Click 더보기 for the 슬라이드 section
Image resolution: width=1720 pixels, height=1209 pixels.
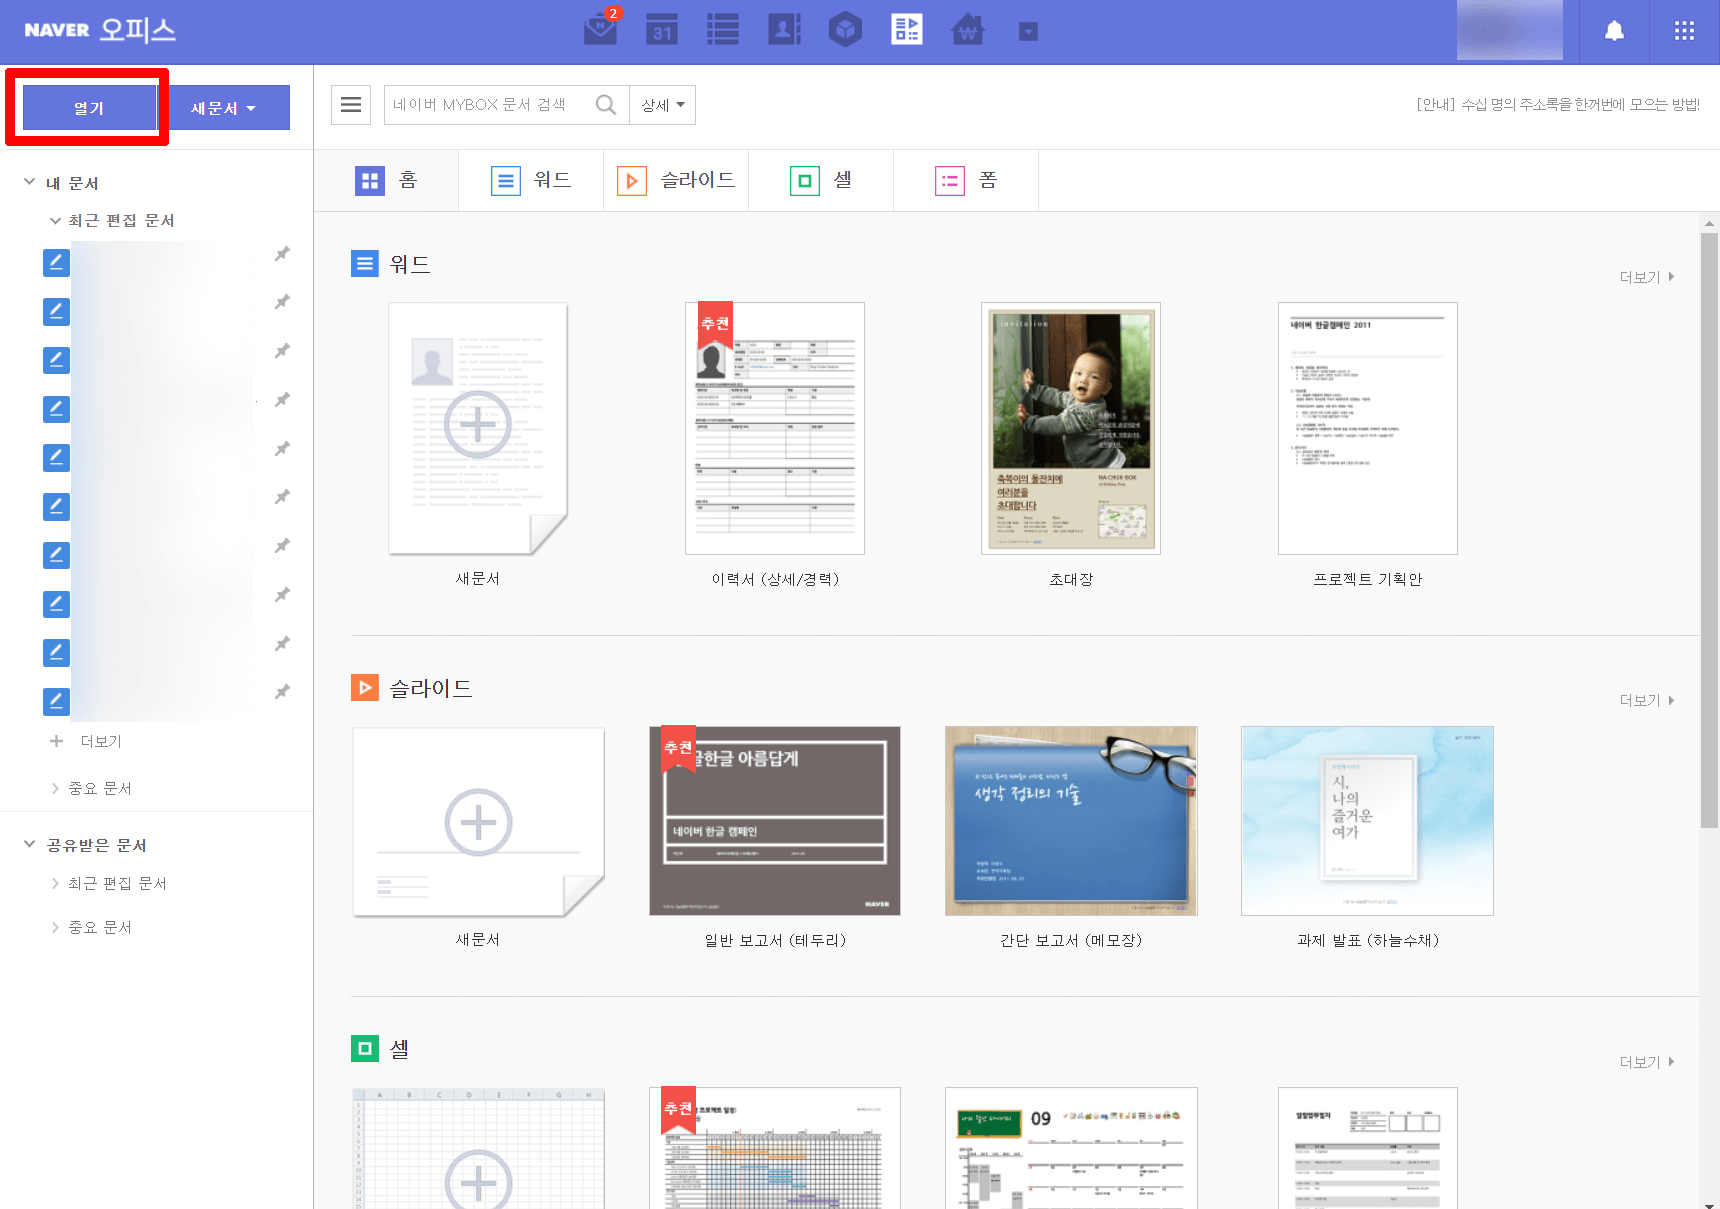point(1646,700)
